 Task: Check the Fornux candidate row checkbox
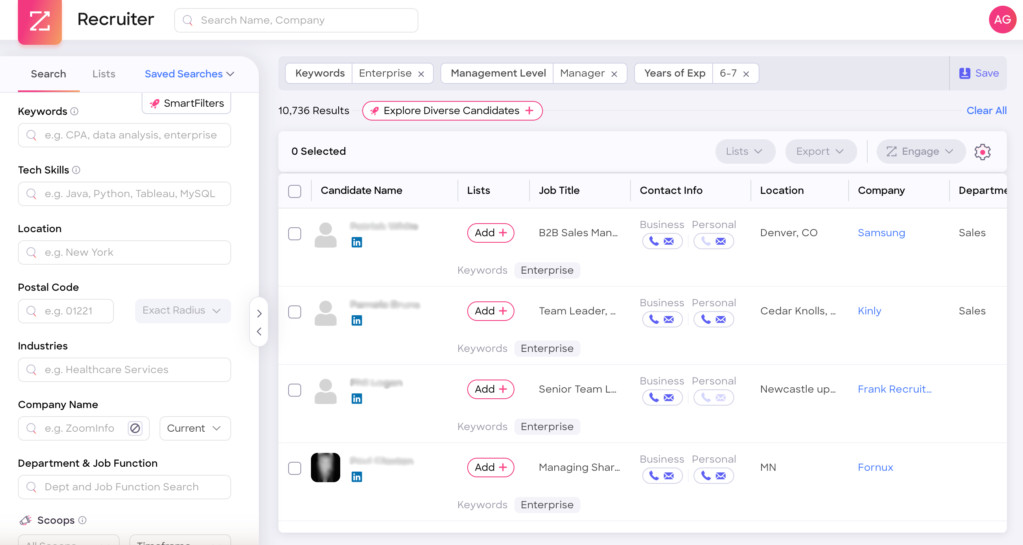click(295, 469)
